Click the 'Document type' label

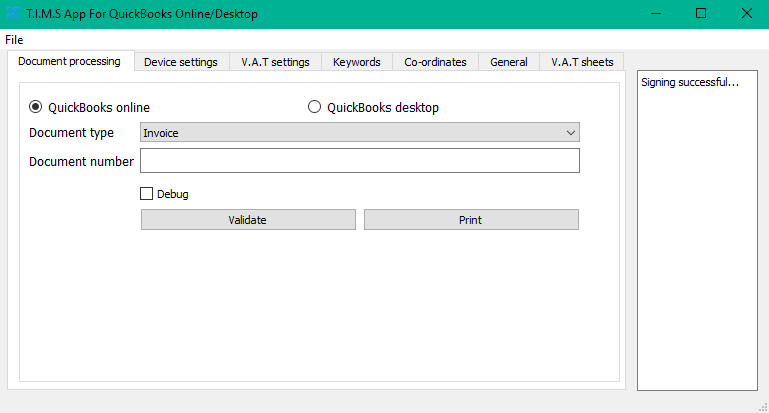click(x=72, y=133)
